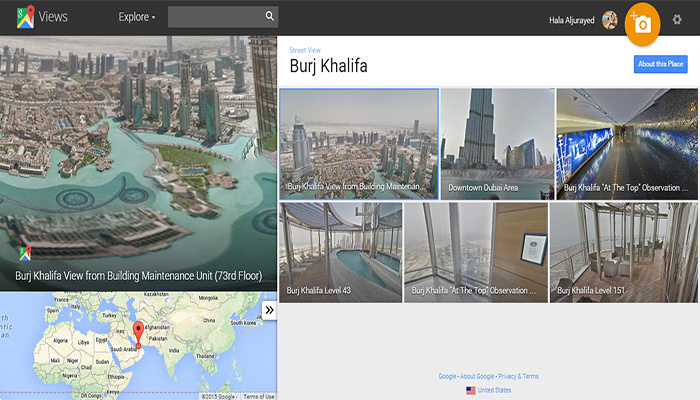Click the search magnifier icon
The image size is (700, 400).
point(269,17)
